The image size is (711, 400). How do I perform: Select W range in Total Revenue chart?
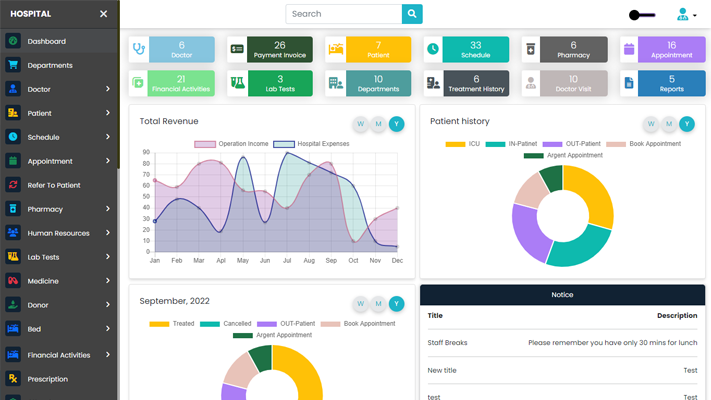(360, 124)
